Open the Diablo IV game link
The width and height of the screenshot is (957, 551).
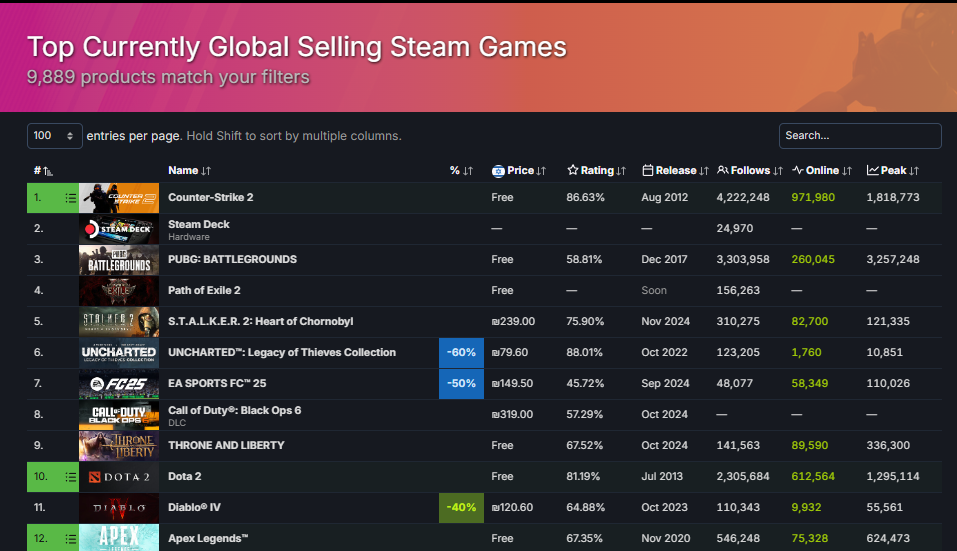click(x=194, y=508)
